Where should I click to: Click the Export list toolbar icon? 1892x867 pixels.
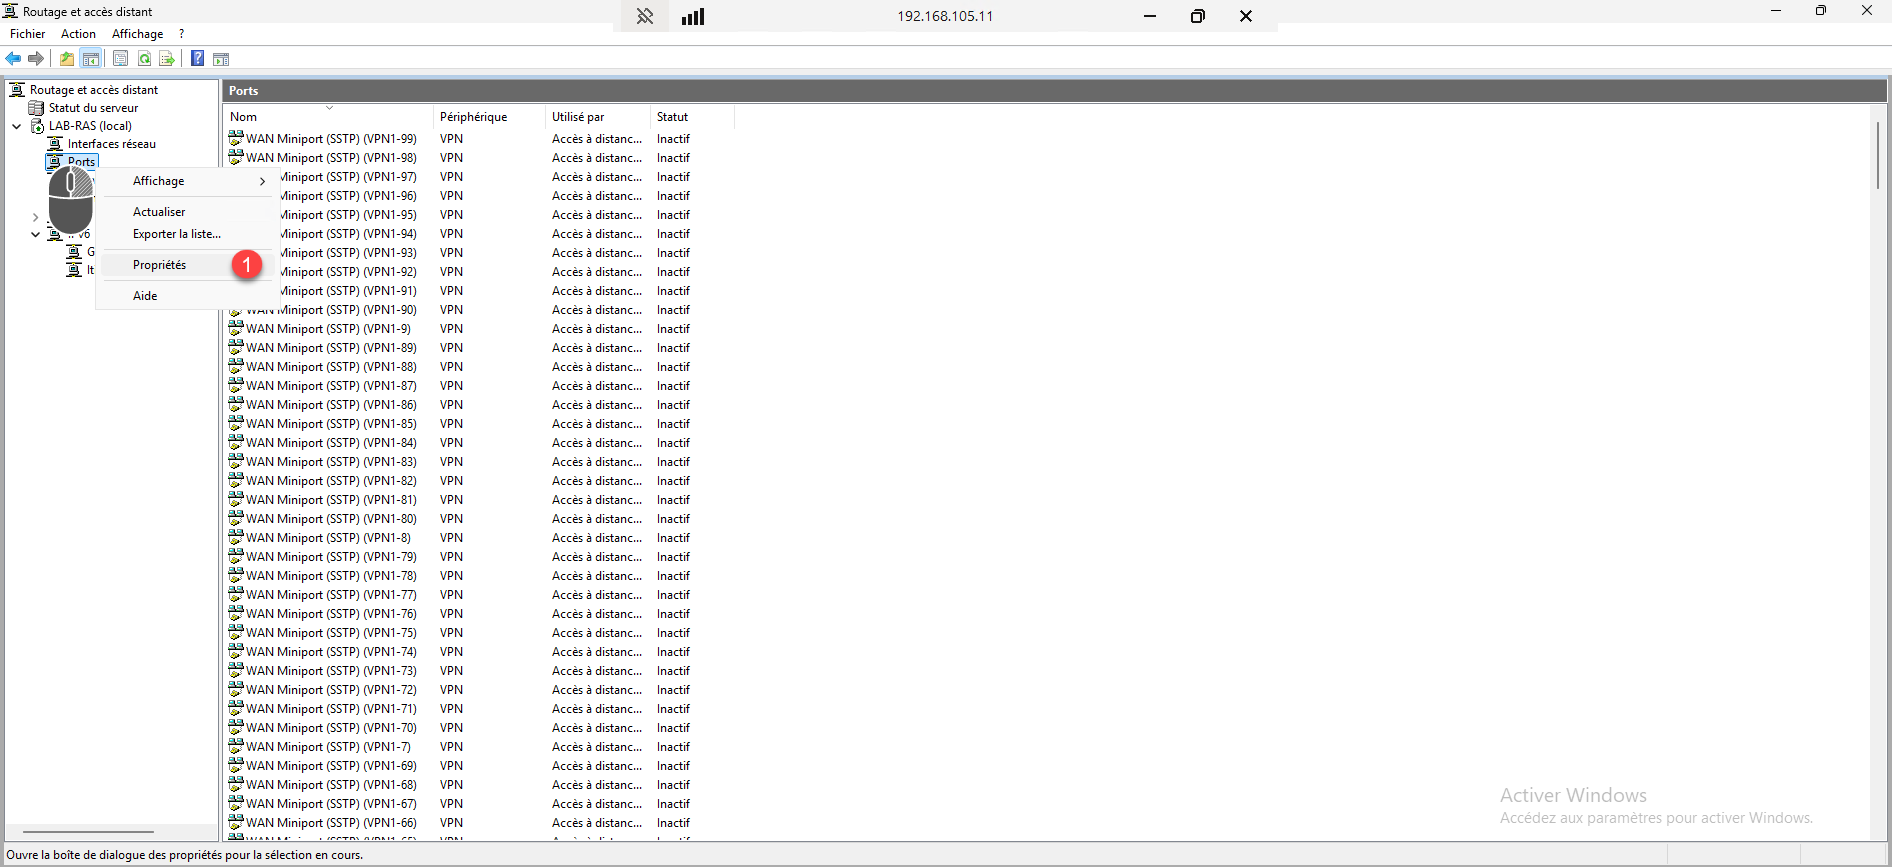167,59
